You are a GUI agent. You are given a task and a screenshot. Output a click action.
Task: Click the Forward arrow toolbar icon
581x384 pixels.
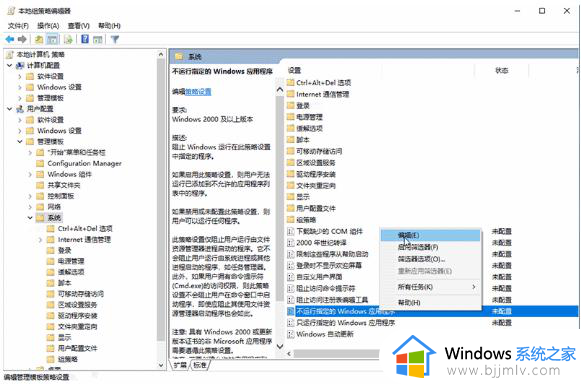pos(22,39)
